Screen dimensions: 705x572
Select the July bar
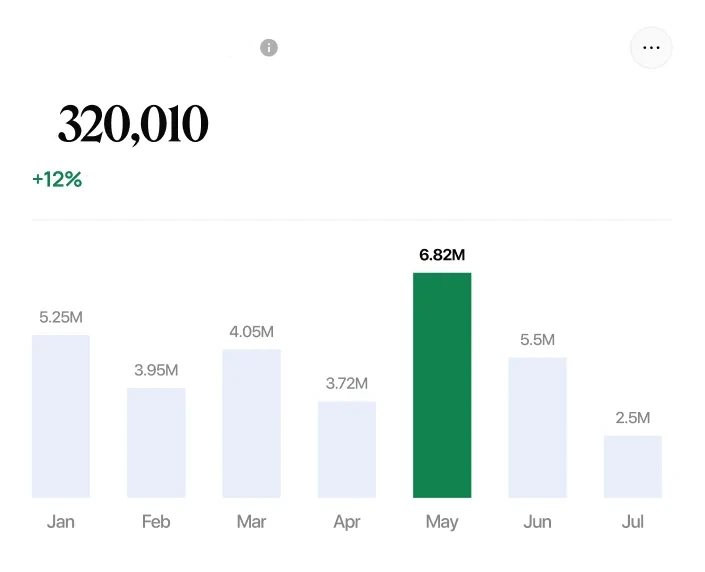click(x=632, y=466)
